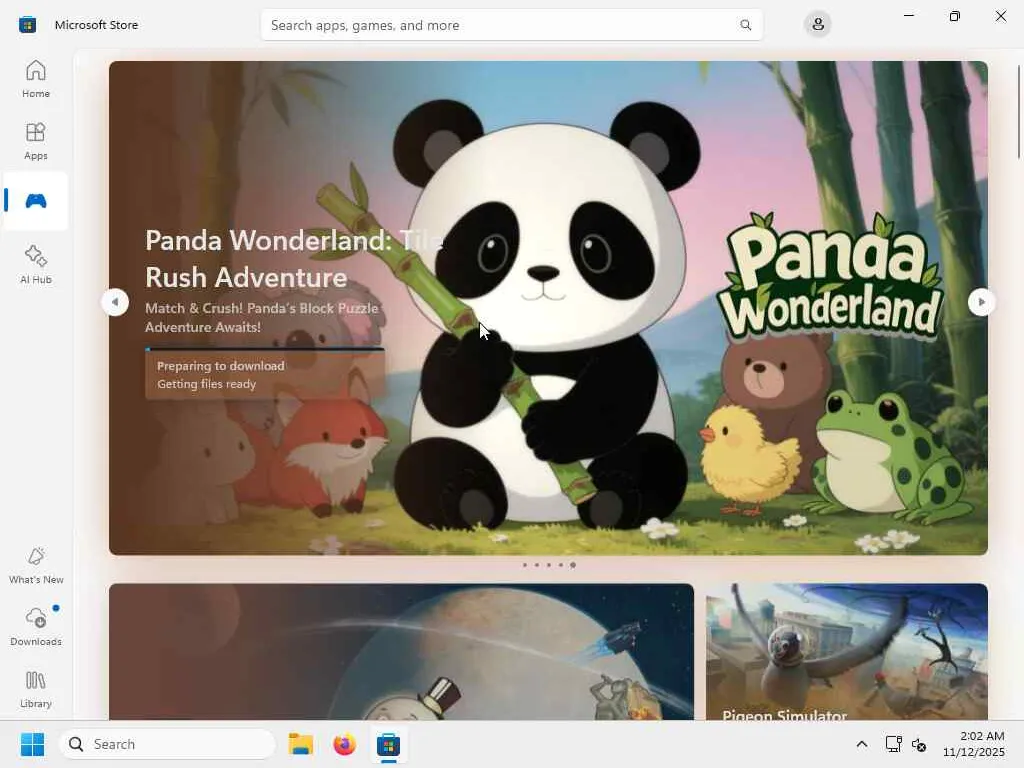The image size is (1024, 768).
Task: Click the Preparing to download status button
Action: click(x=264, y=375)
